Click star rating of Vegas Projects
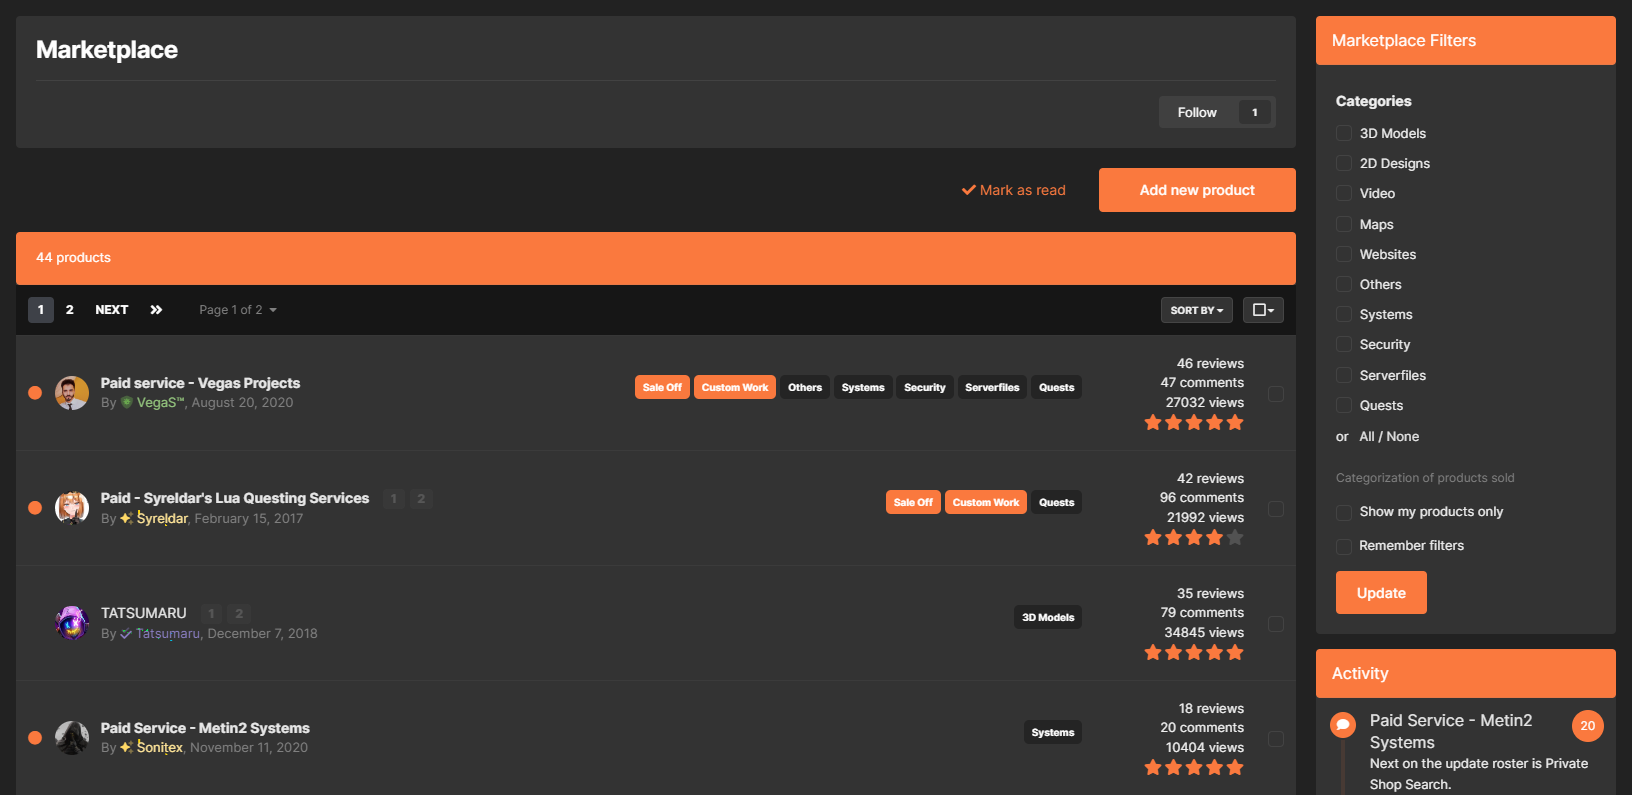Image resolution: width=1632 pixels, height=795 pixels. (1194, 423)
